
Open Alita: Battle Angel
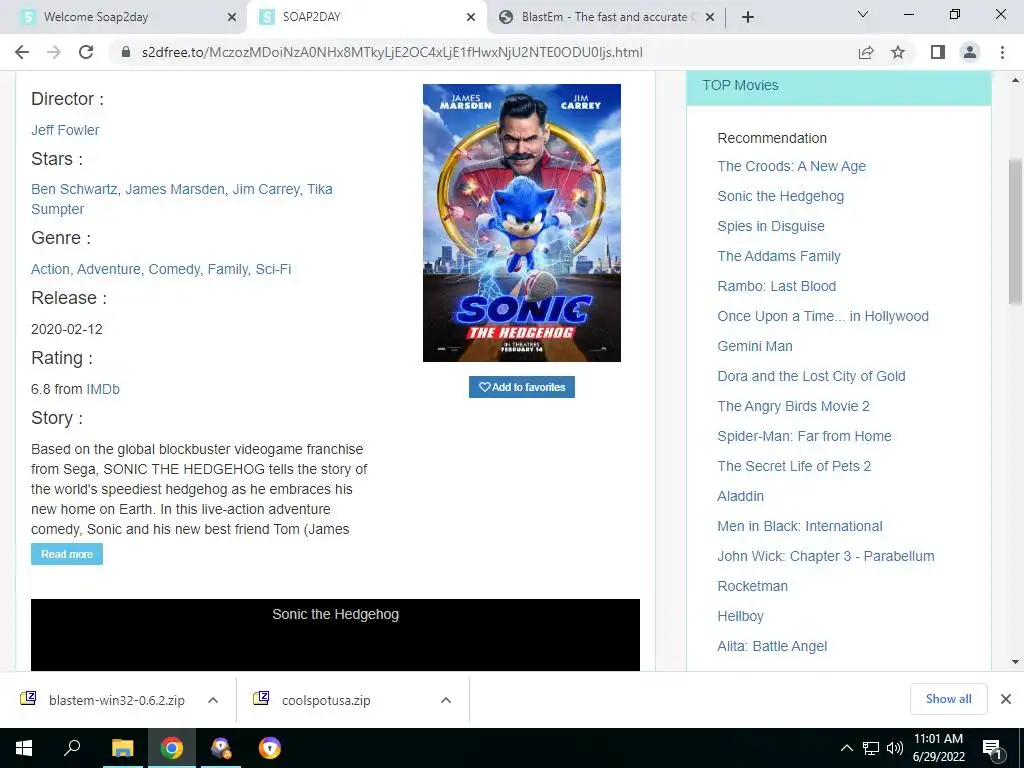(772, 647)
